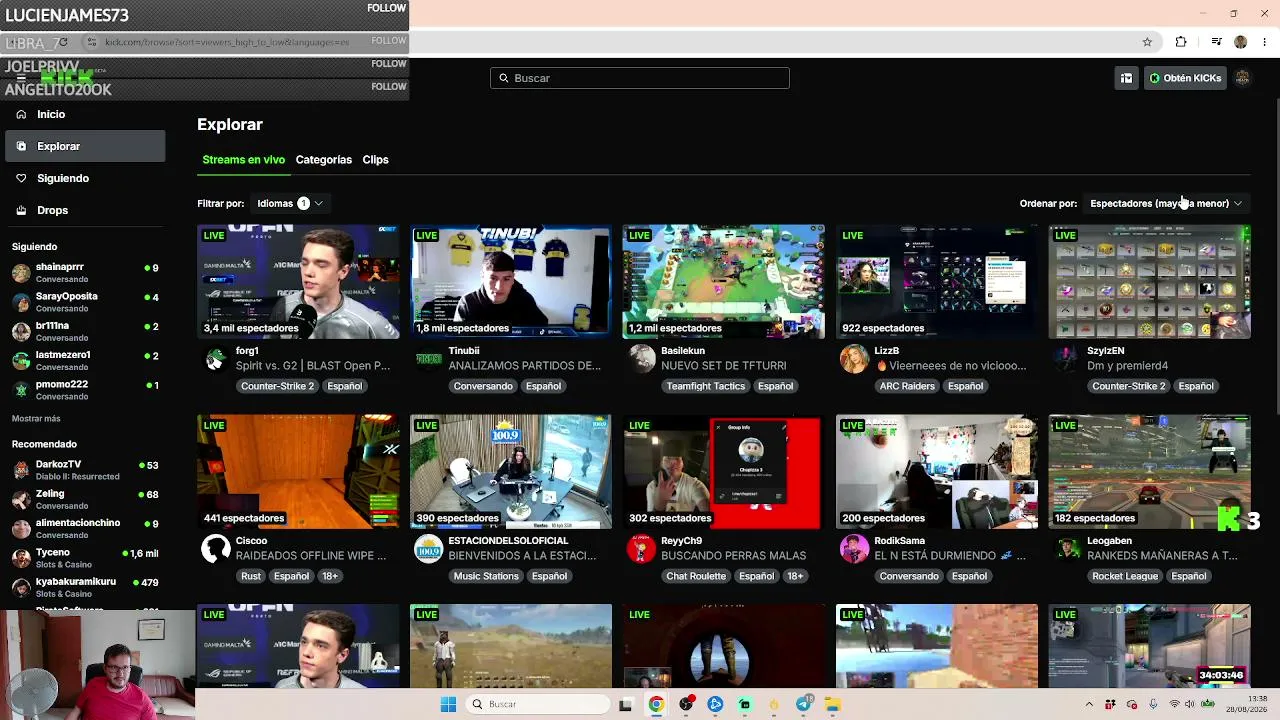The height and width of the screenshot is (720, 1280).
Task: Open Ordenar por Espectadores sort dropdown
Action: [x=1166, y=203]
